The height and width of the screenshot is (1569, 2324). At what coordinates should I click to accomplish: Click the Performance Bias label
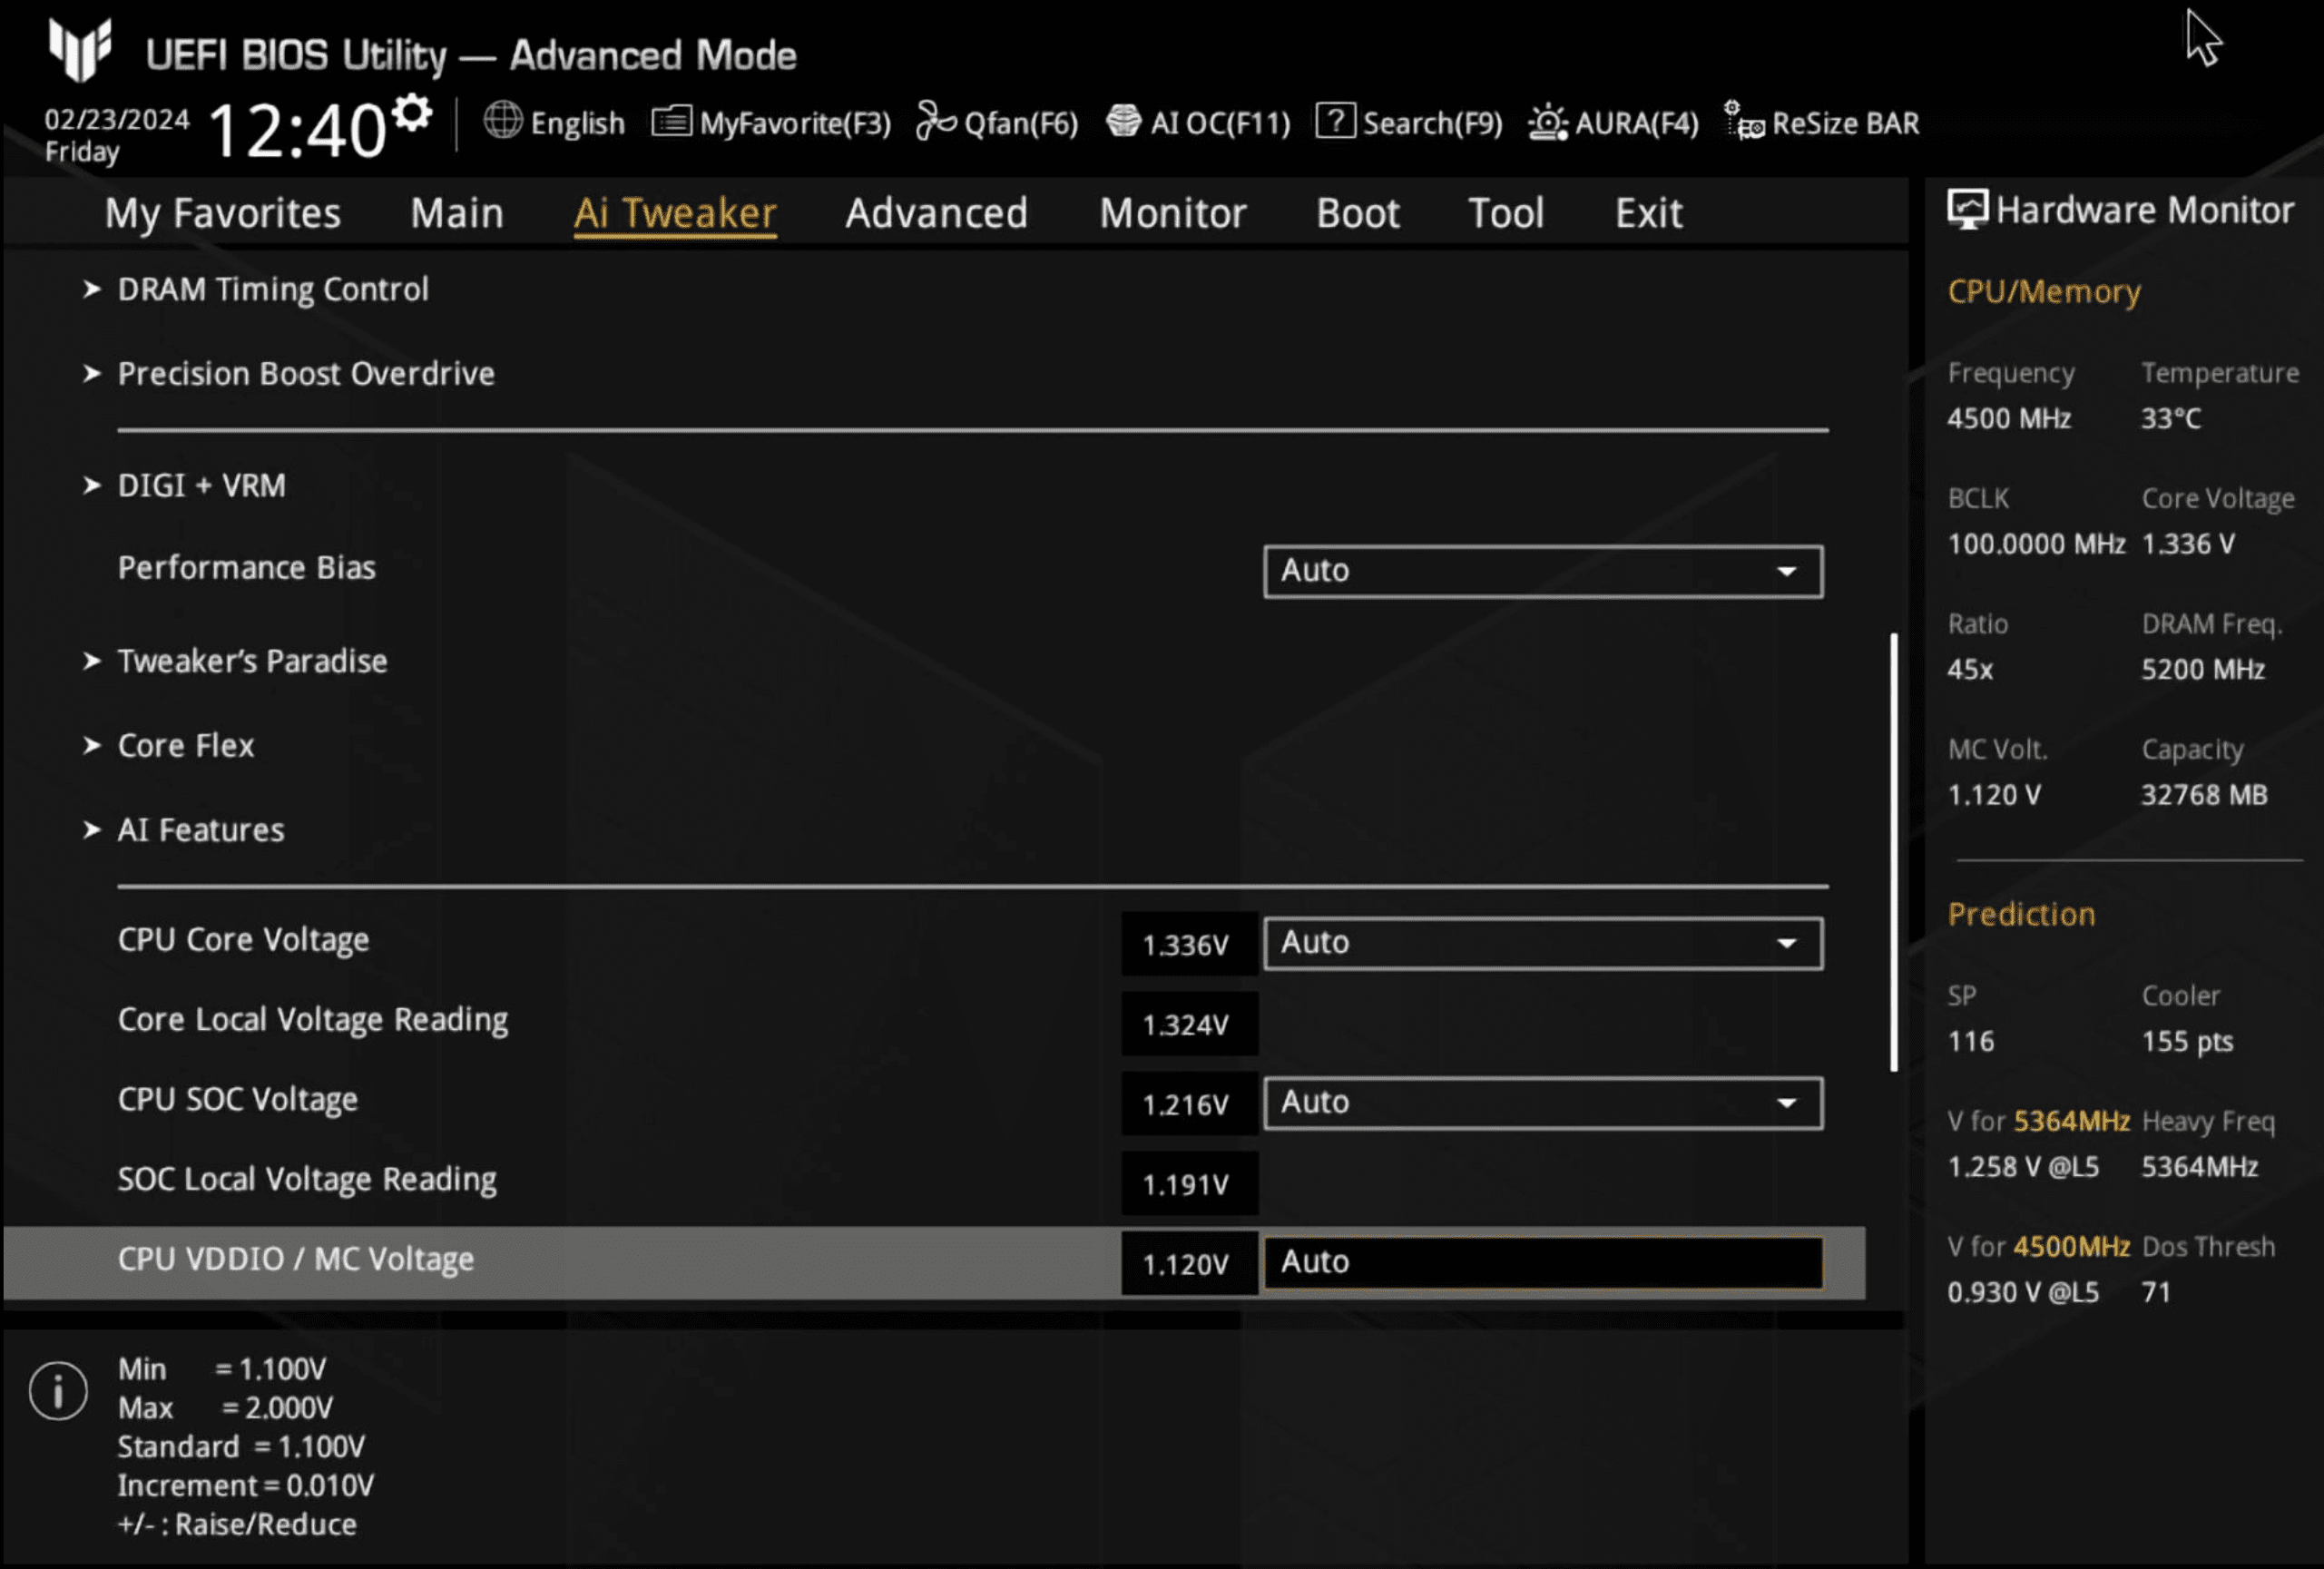coord(247,568)
